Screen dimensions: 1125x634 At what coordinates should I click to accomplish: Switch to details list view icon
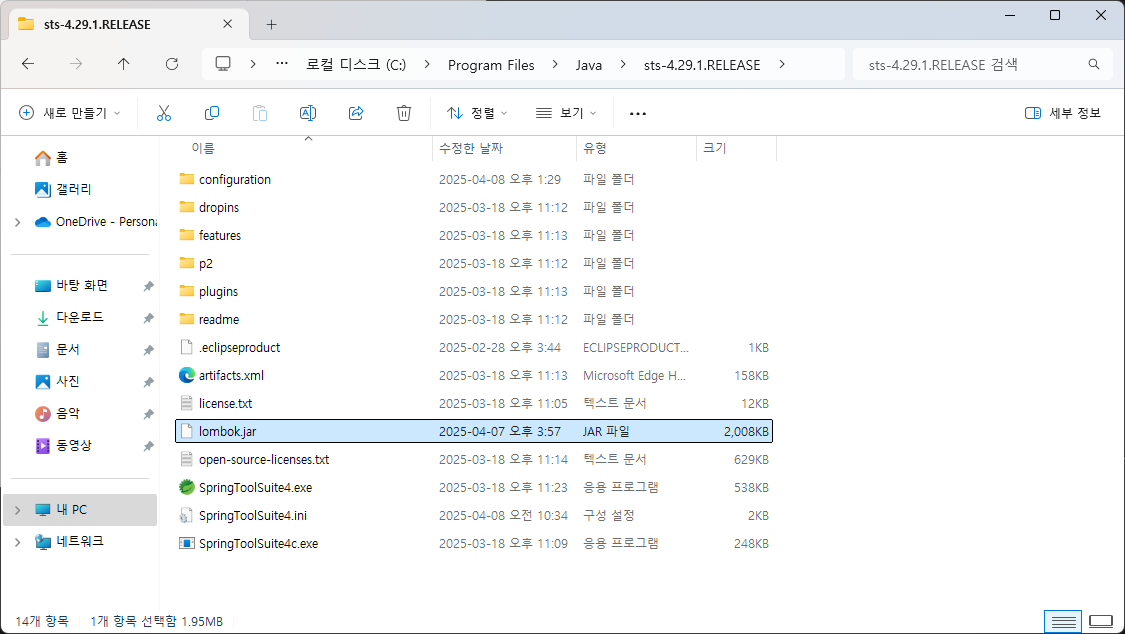pyautogui.click(x=1063, y=621)
